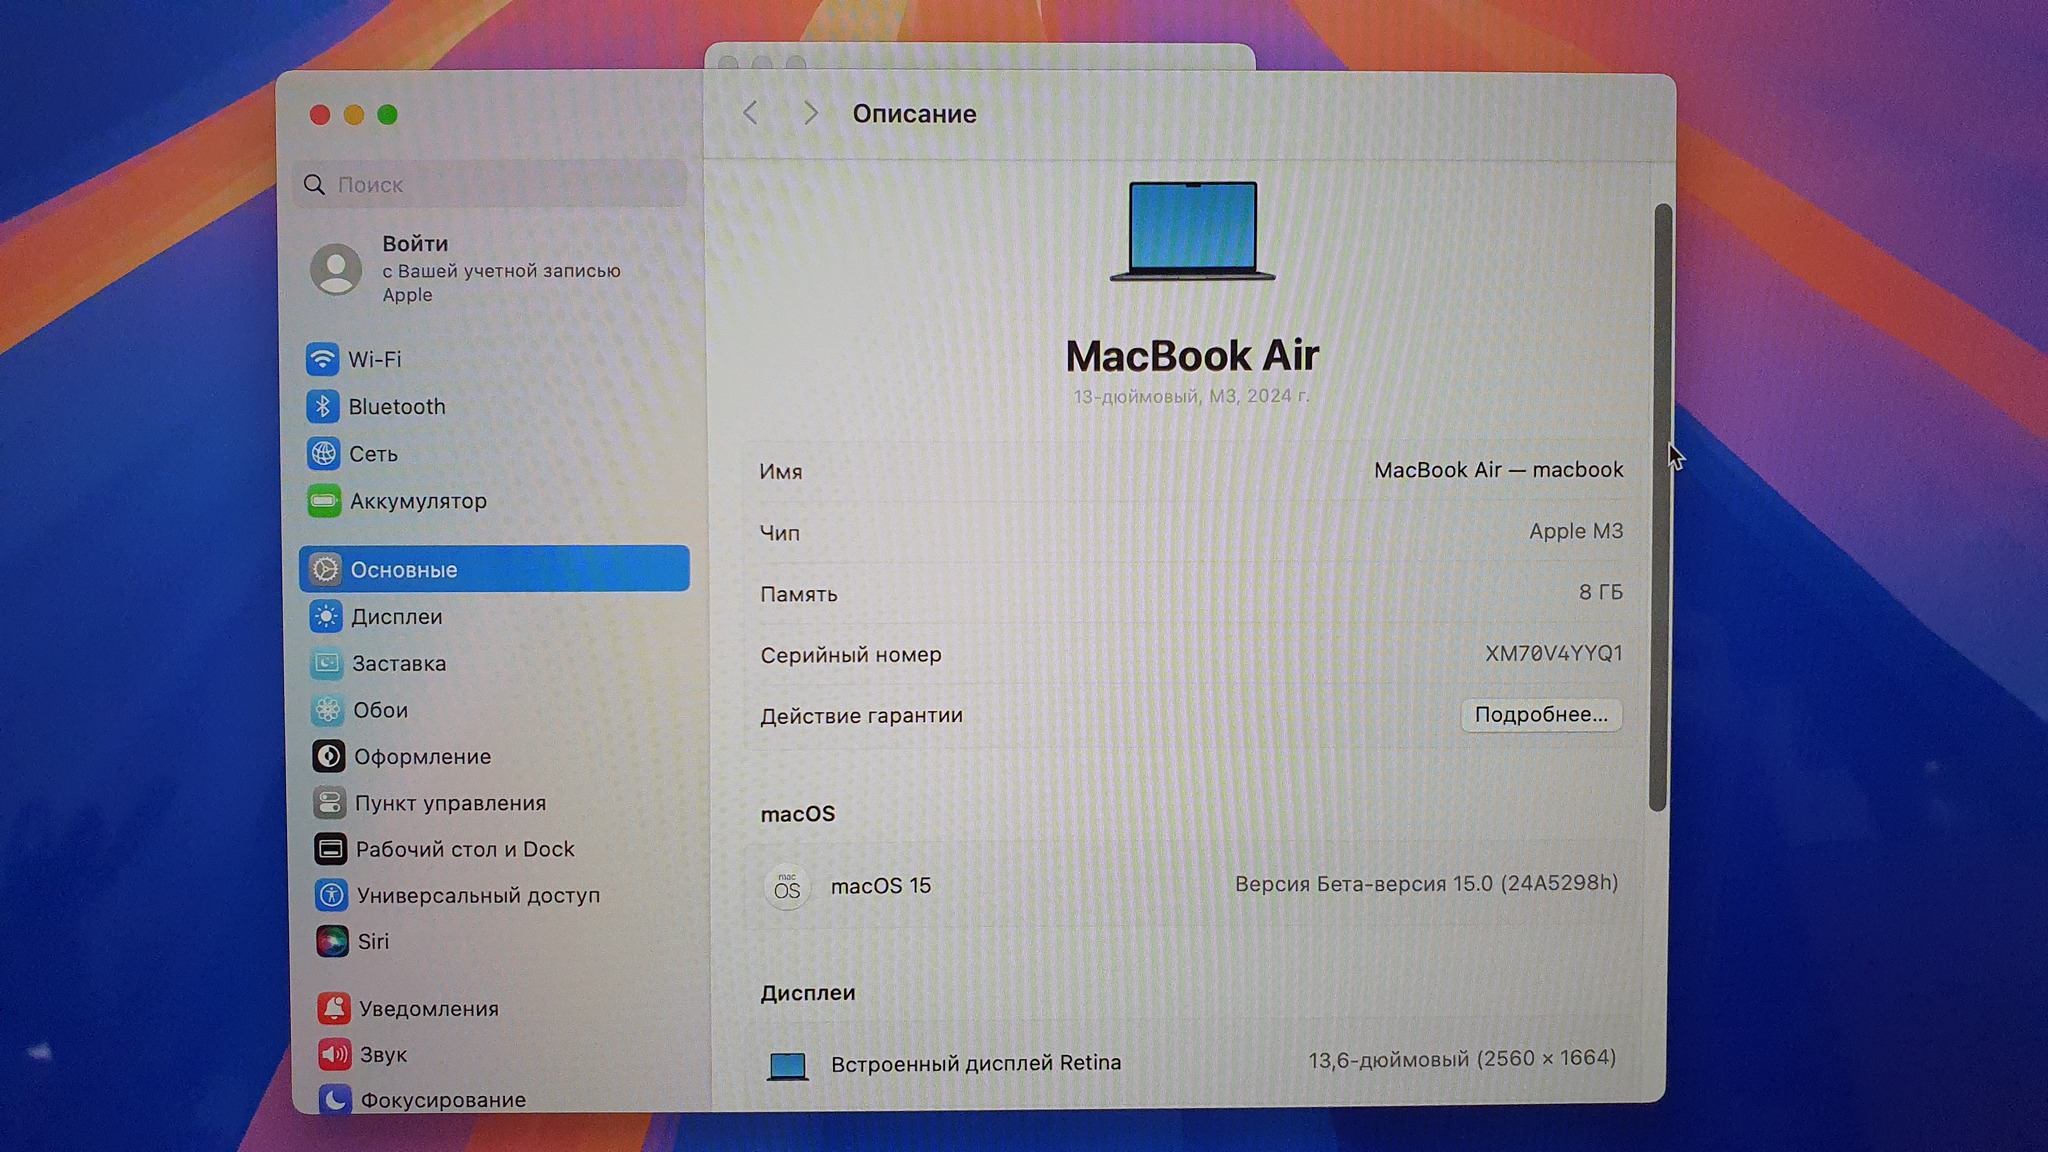Screen dimensions: 2048x1152
Task: Open Универсальный доступ accessibility icon
Action: click(331, 895)
